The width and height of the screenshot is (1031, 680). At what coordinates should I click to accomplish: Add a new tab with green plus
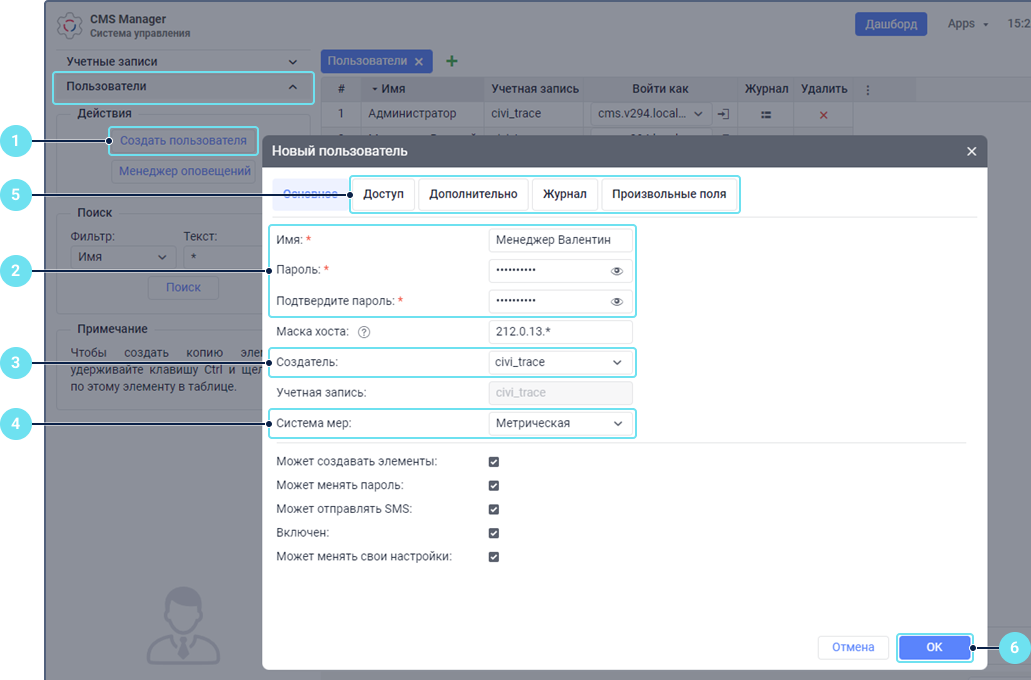(452, 61)
